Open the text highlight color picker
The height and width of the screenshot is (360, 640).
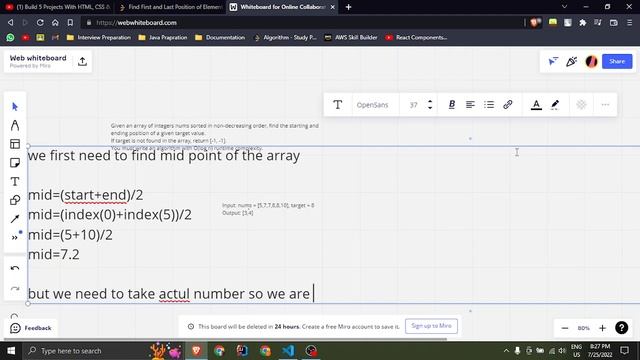[555, 105]
